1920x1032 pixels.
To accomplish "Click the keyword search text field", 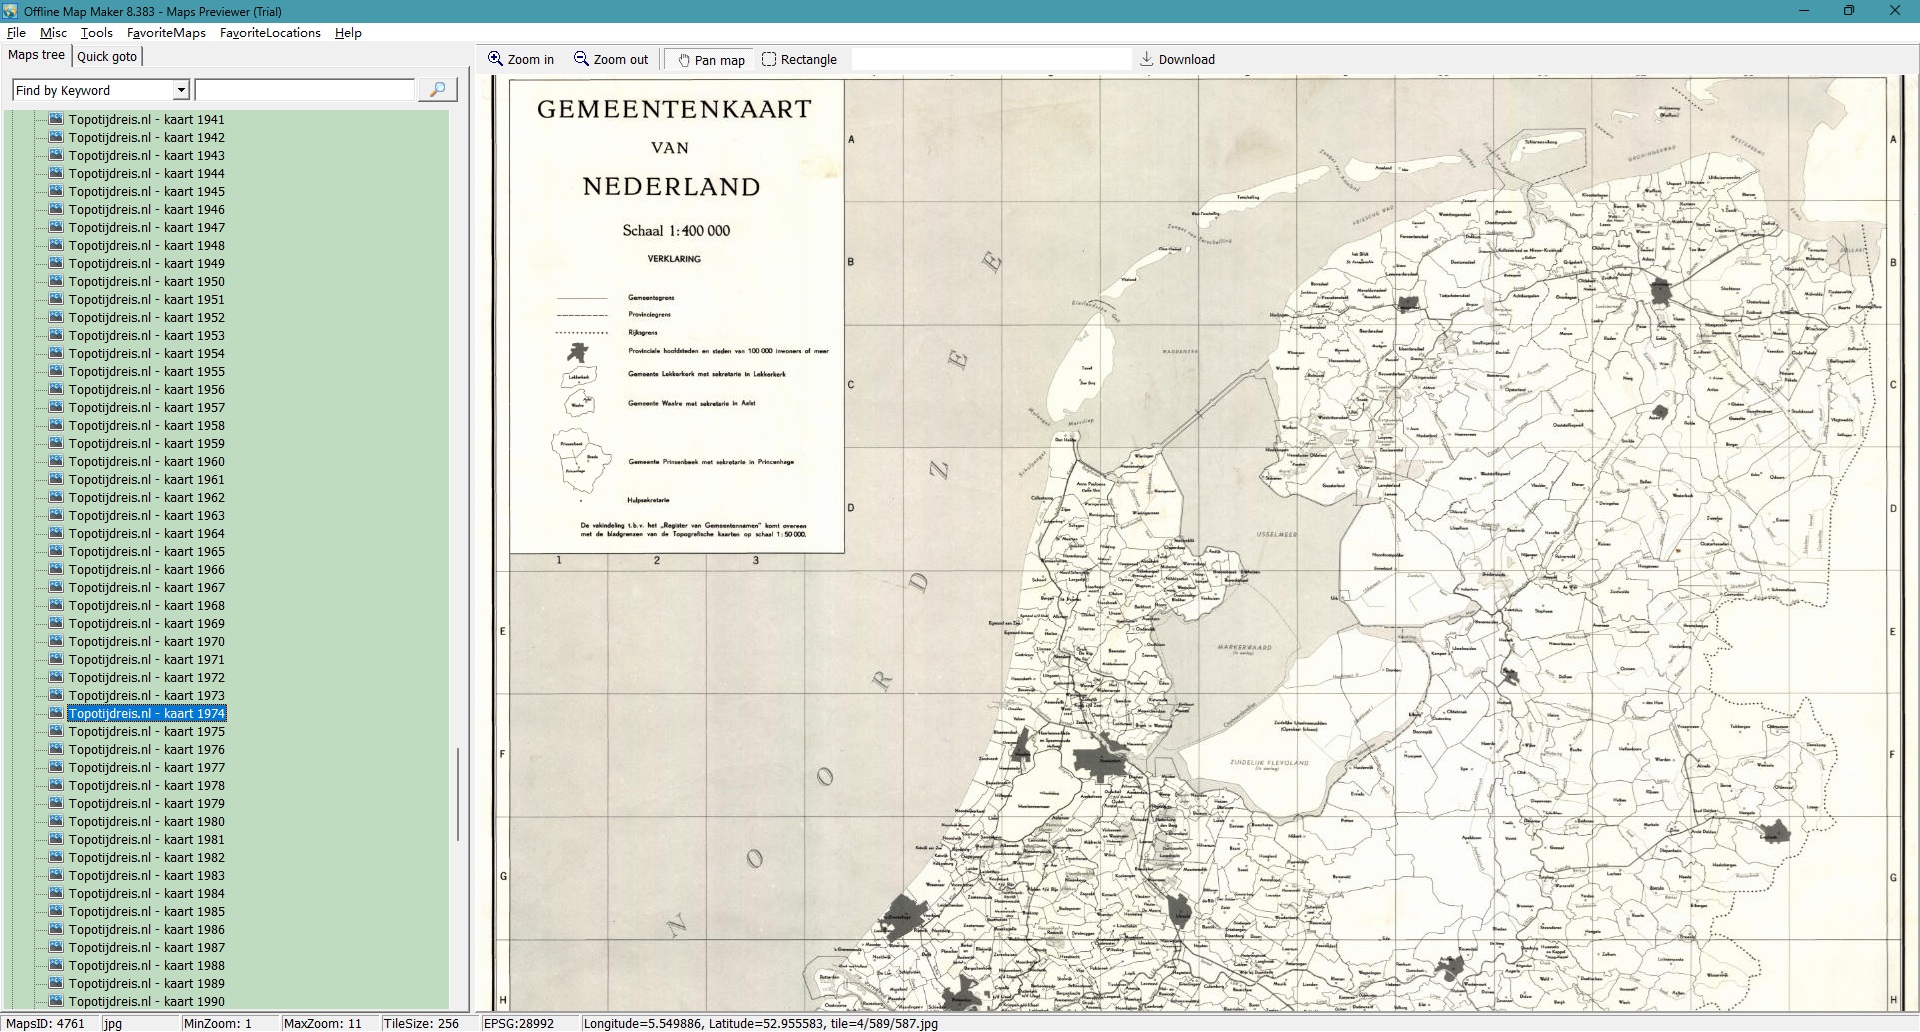I will [304, 91].
